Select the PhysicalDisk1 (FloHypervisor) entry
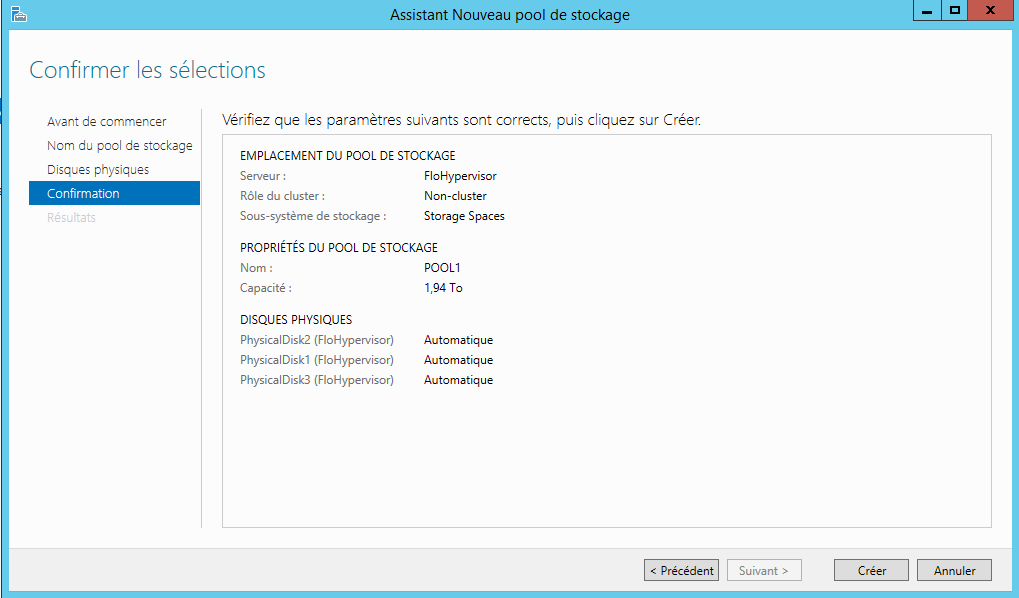 tap(317, 360)
